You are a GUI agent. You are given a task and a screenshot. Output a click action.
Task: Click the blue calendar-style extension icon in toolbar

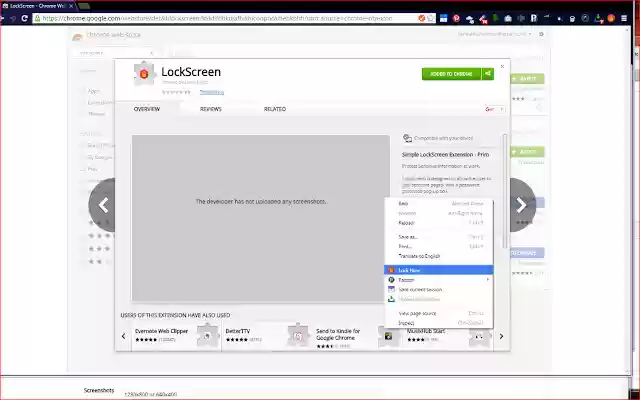pyautogui.click(x=444, y=18)
